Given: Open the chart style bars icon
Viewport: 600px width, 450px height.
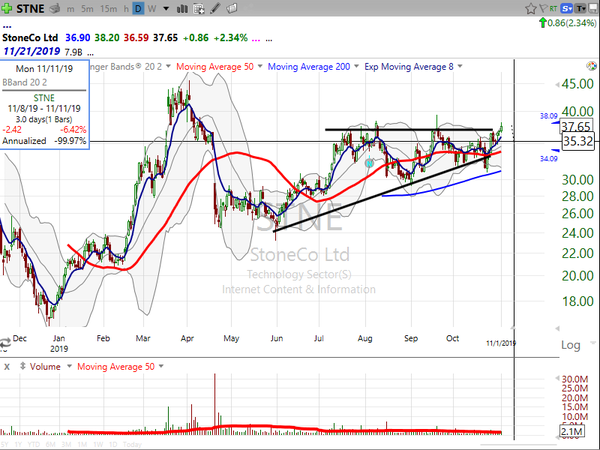Looking at the screenshot, I should point(182,8).
